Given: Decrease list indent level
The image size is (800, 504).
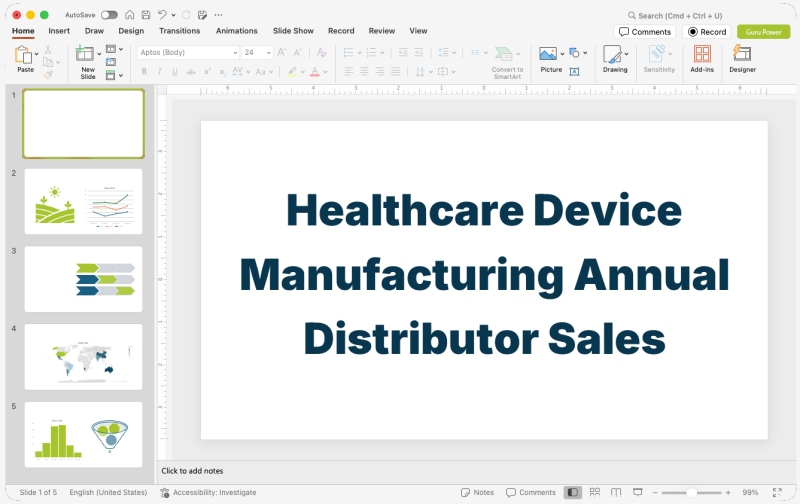Looking at the screenshot, I should click(x=403, y=52).
